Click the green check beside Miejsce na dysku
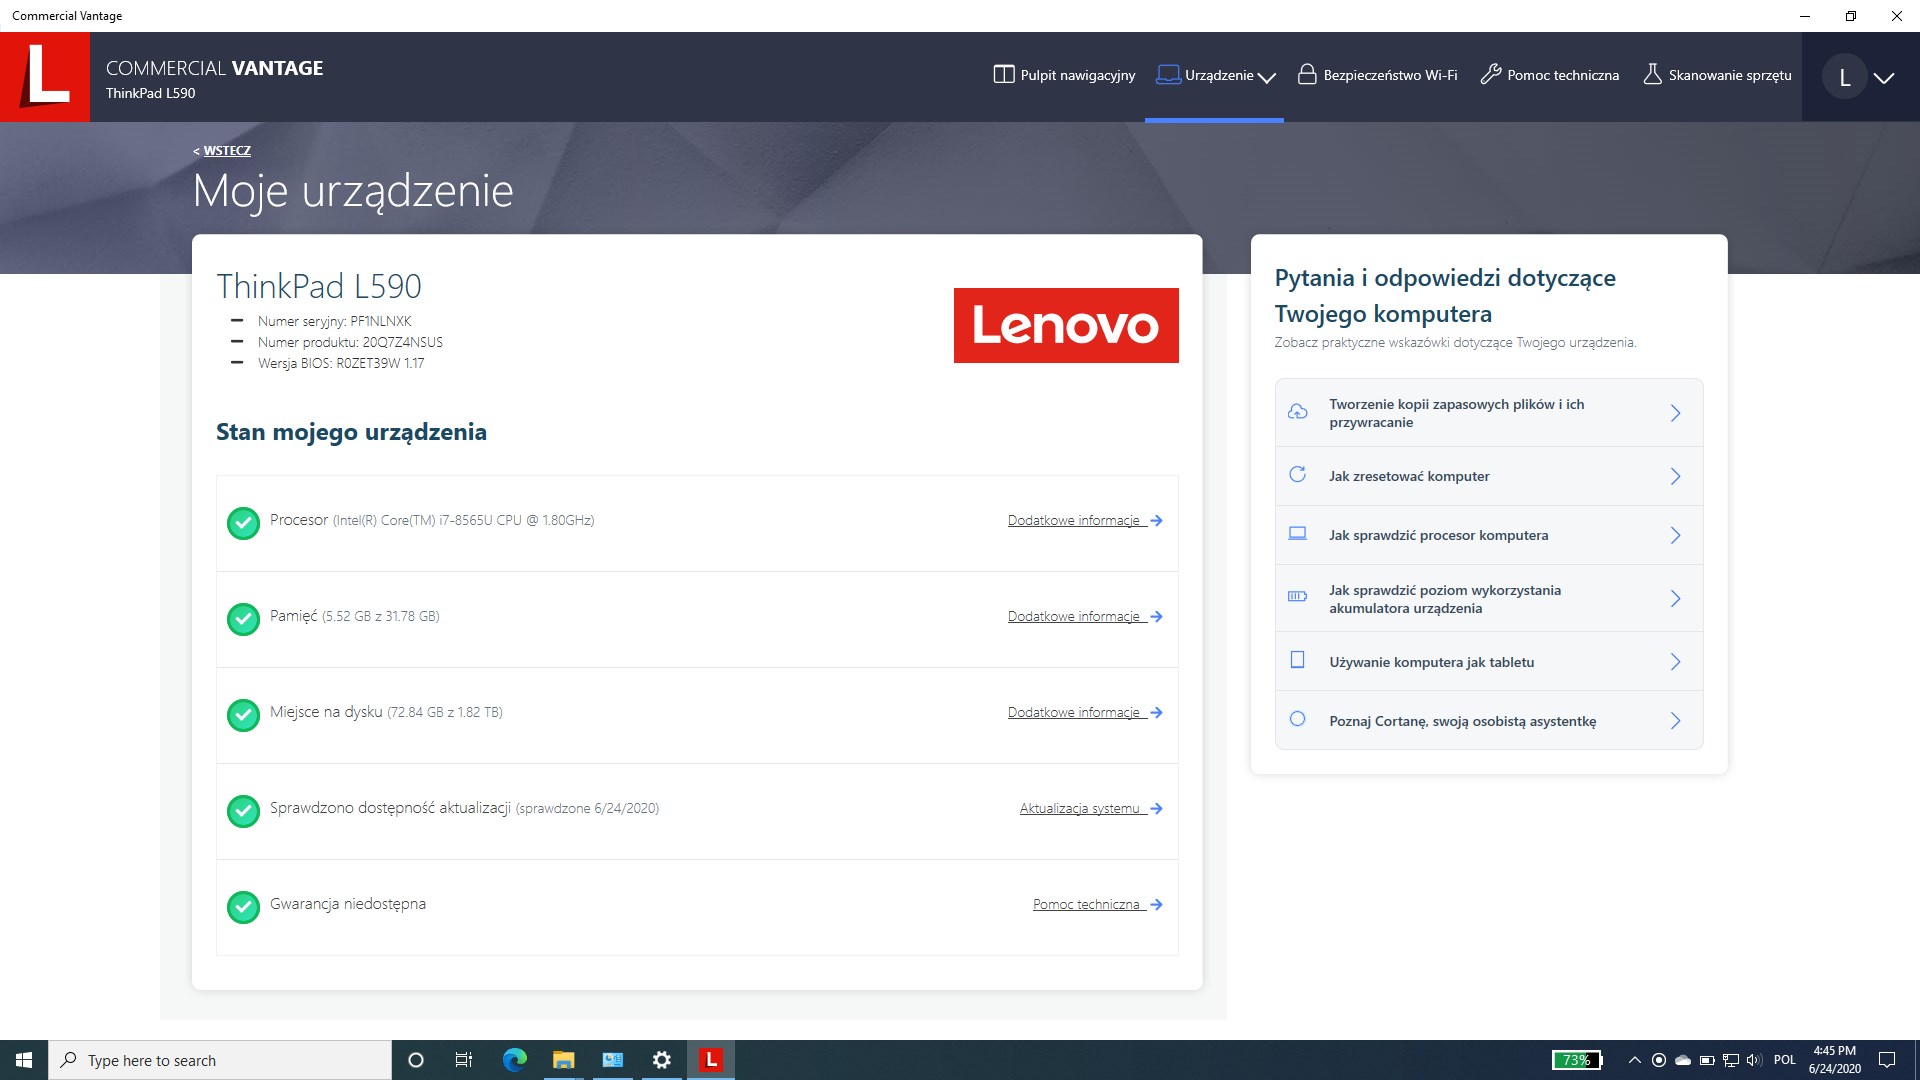The height and width of the screenshot is (1080, 1920). (243, 715)
